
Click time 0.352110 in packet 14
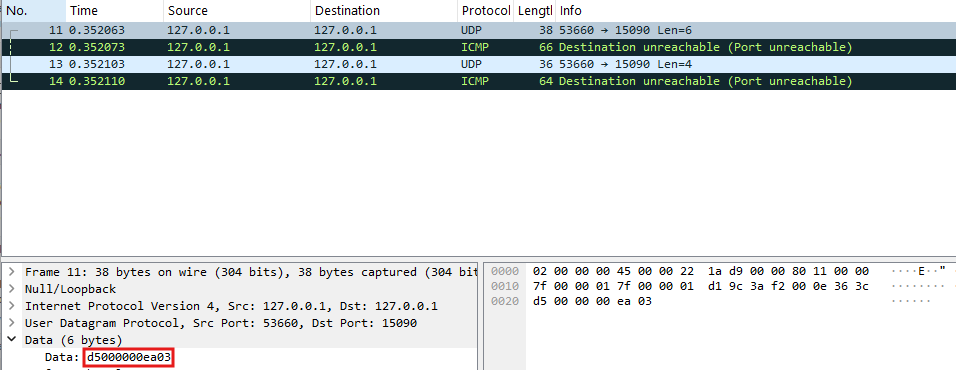[x=98, y=81]
